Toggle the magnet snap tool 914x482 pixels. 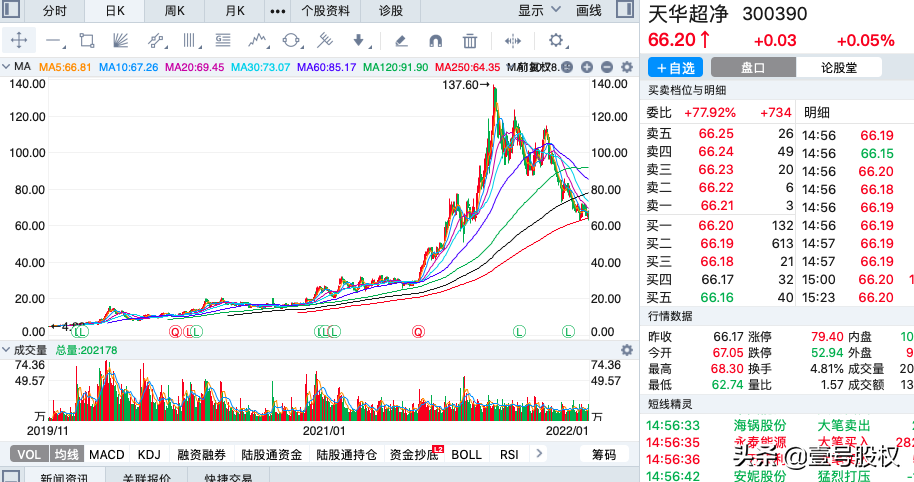click(x=435, y=41)
